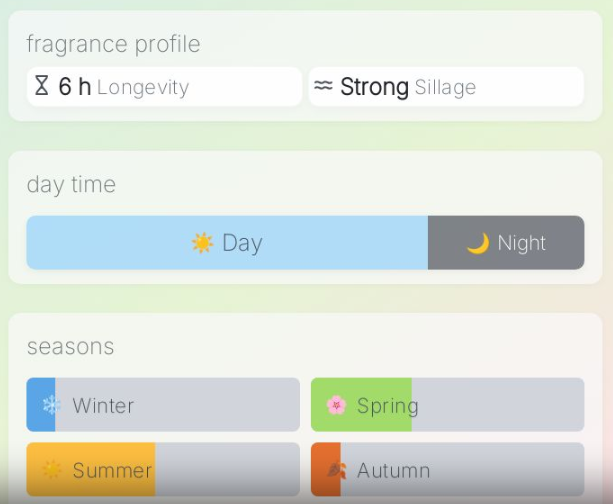This screenshot has width=613, height=504.
Task: Click the fragrance profile heading
Action: click(x=113, y=44)
